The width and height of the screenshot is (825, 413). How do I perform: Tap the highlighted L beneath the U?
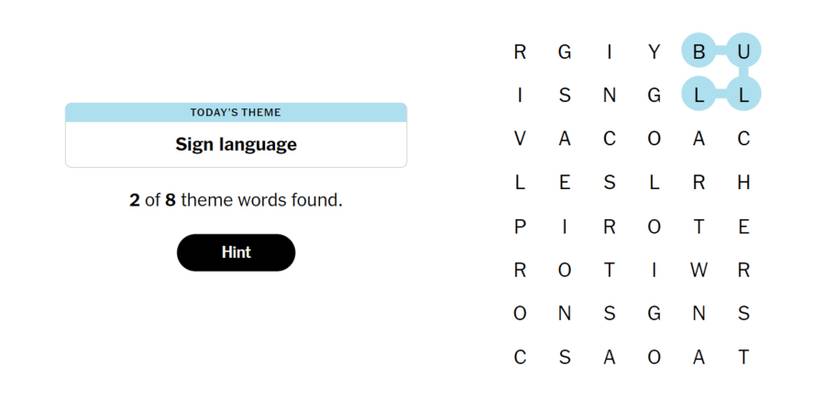743,95
